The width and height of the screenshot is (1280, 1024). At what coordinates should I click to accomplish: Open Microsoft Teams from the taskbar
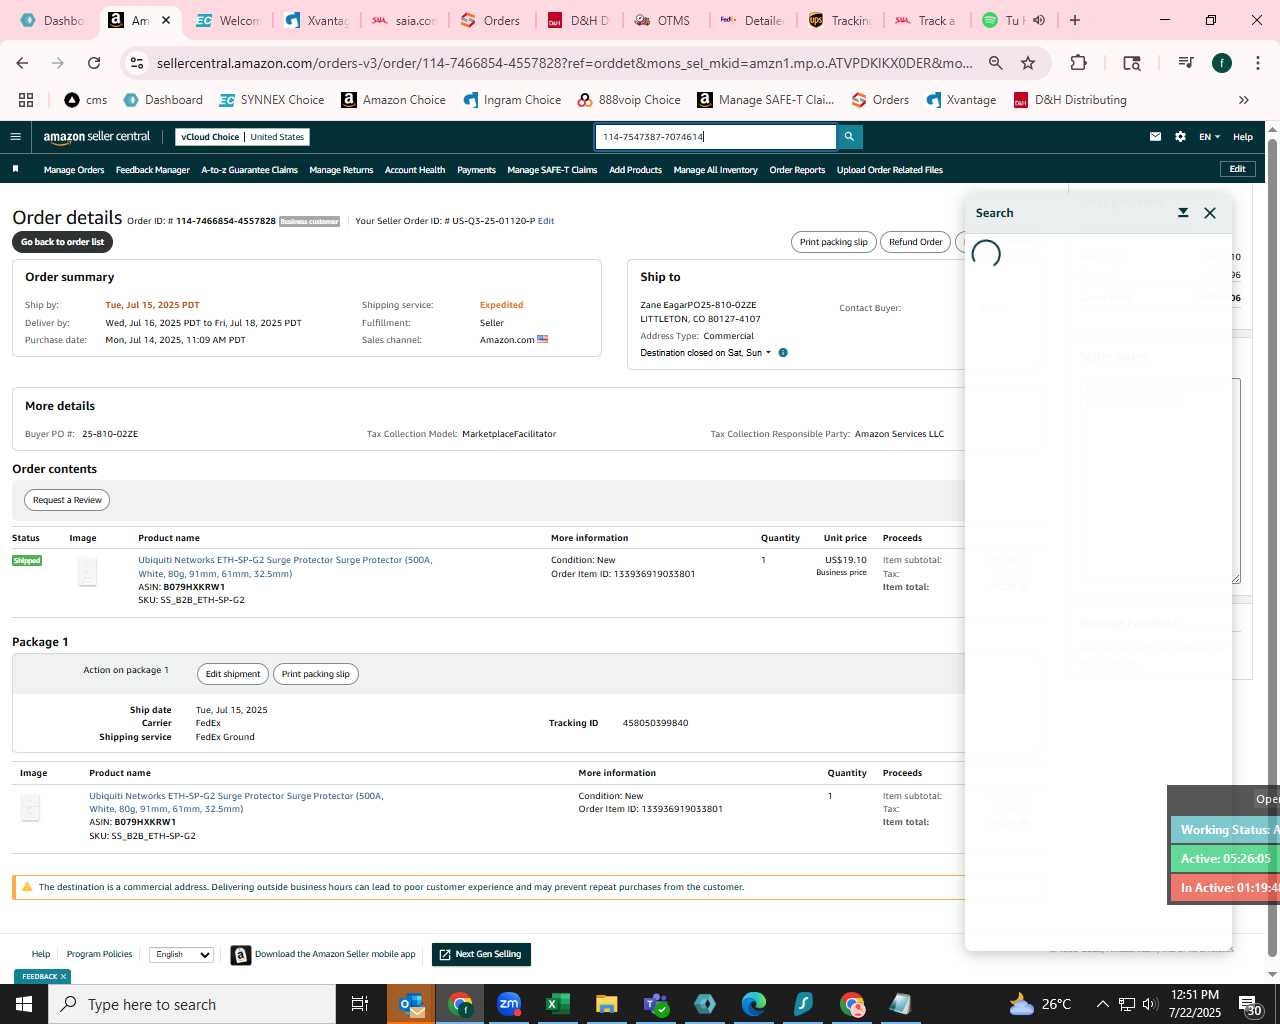[656, 1004]
